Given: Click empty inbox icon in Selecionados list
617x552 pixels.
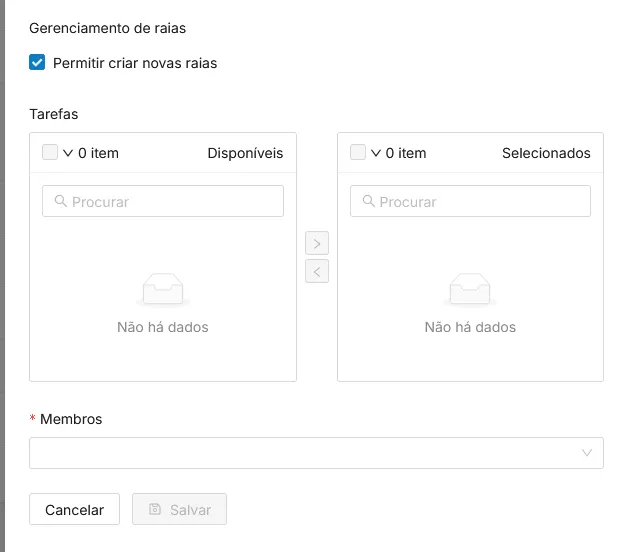Looking at the screenshot, I should (470, 290).
